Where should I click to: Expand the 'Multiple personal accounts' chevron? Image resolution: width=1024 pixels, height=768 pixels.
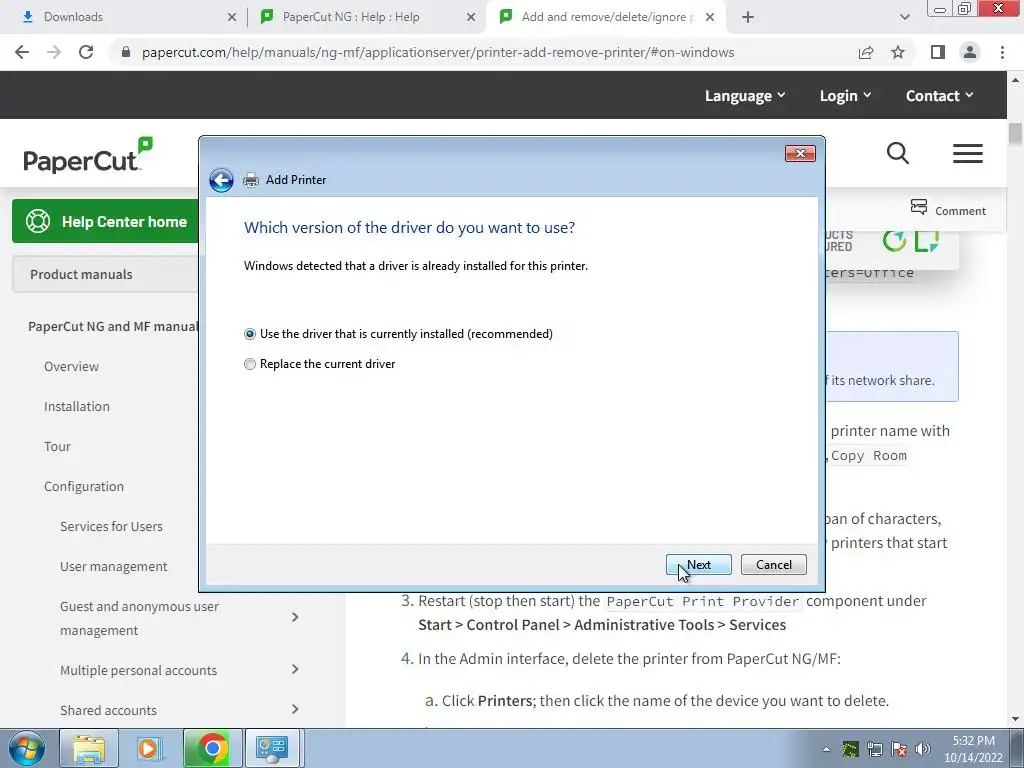[x=295, y=669]
